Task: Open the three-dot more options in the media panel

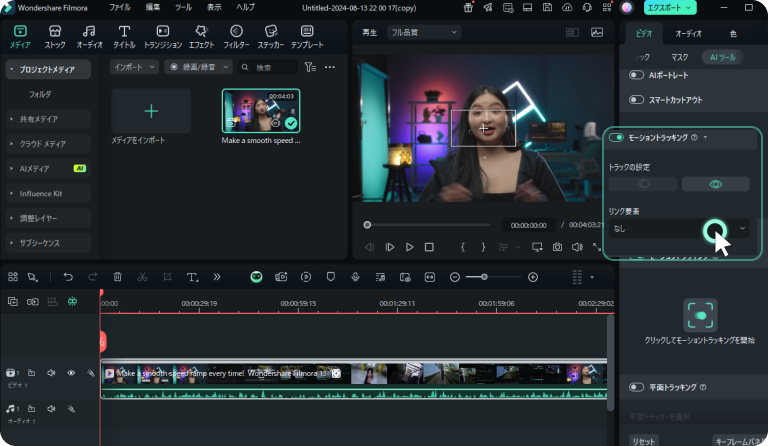Action: [x=330, y=67]
